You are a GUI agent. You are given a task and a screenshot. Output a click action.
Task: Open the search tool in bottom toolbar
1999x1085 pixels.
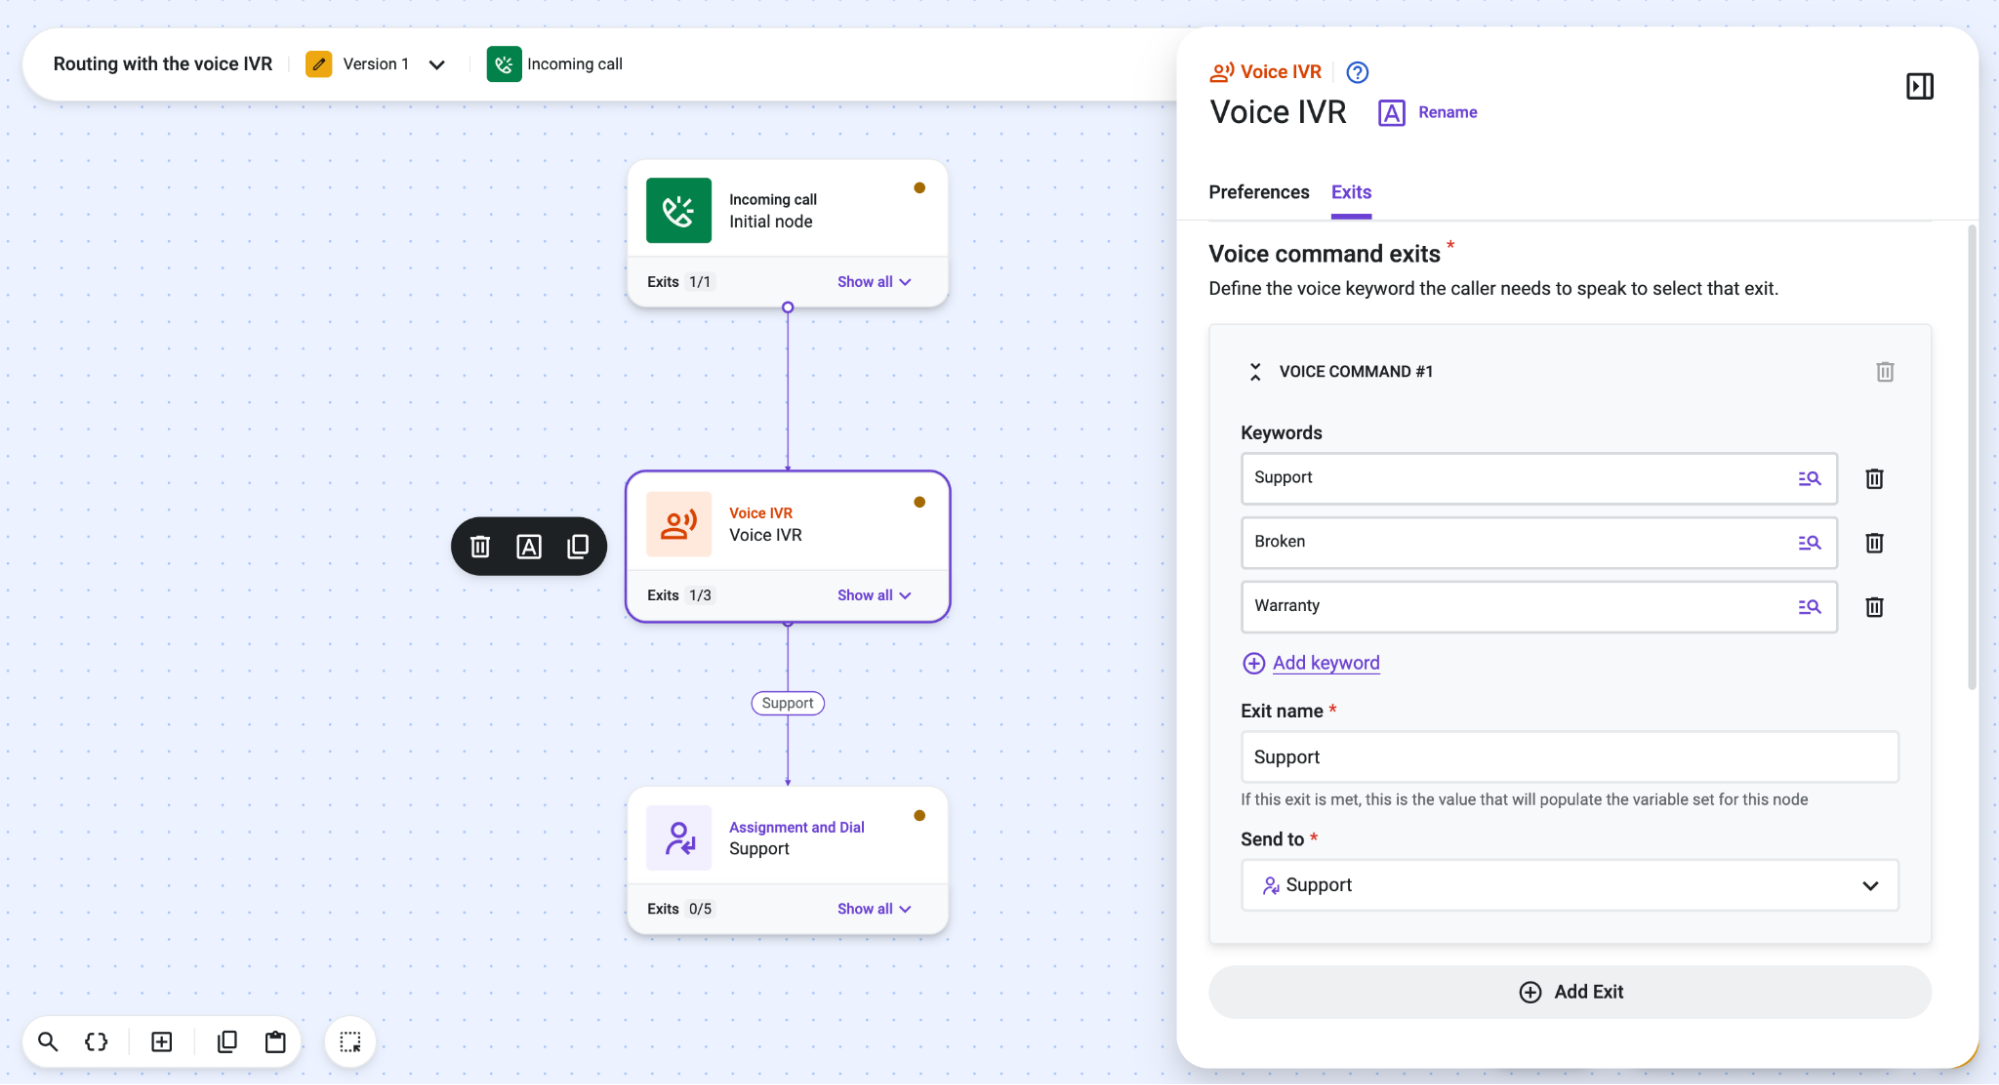coord(48,1042)
